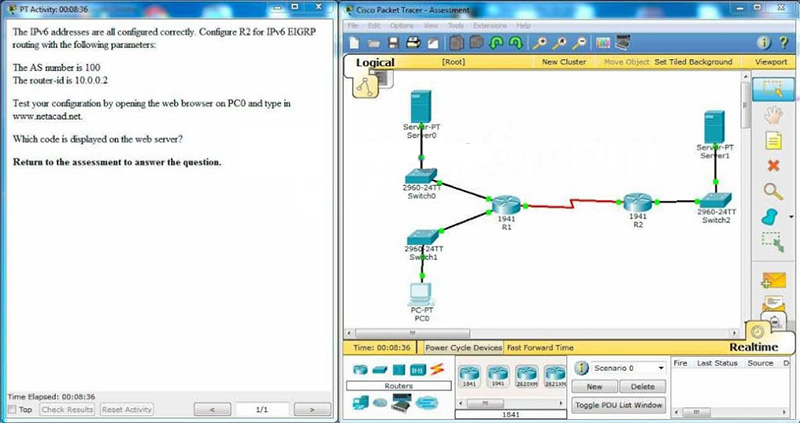Reset zoom with the middle magnifier icon

coord(559,43)
